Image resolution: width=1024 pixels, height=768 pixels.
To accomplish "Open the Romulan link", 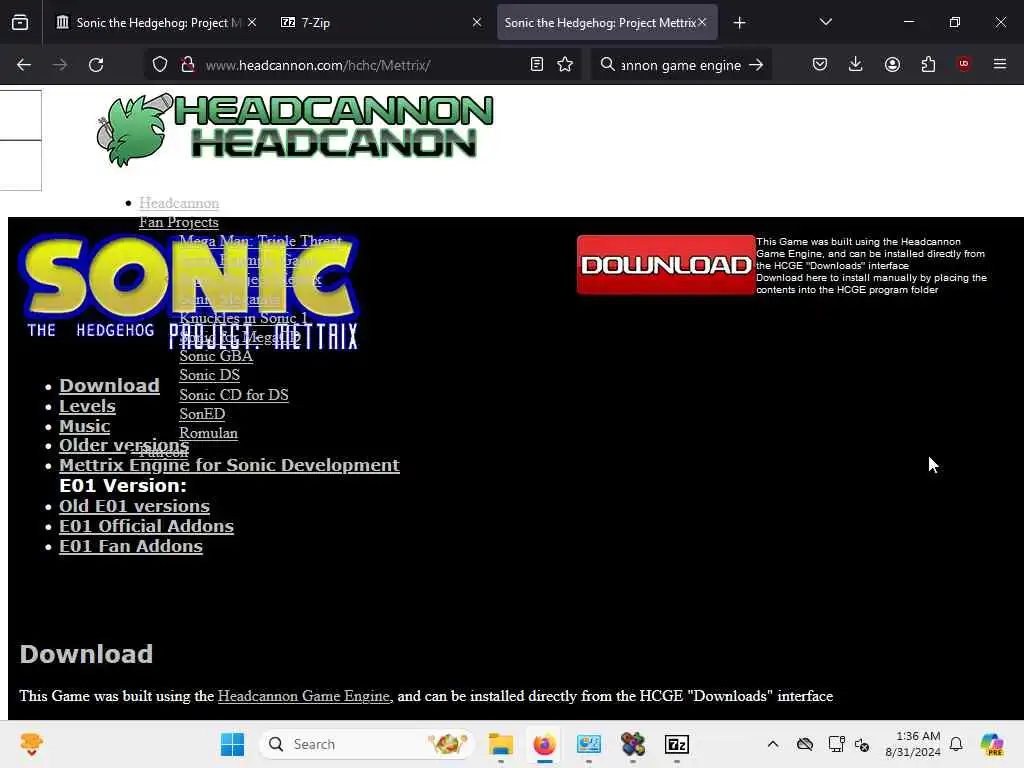I will [208, 433].
